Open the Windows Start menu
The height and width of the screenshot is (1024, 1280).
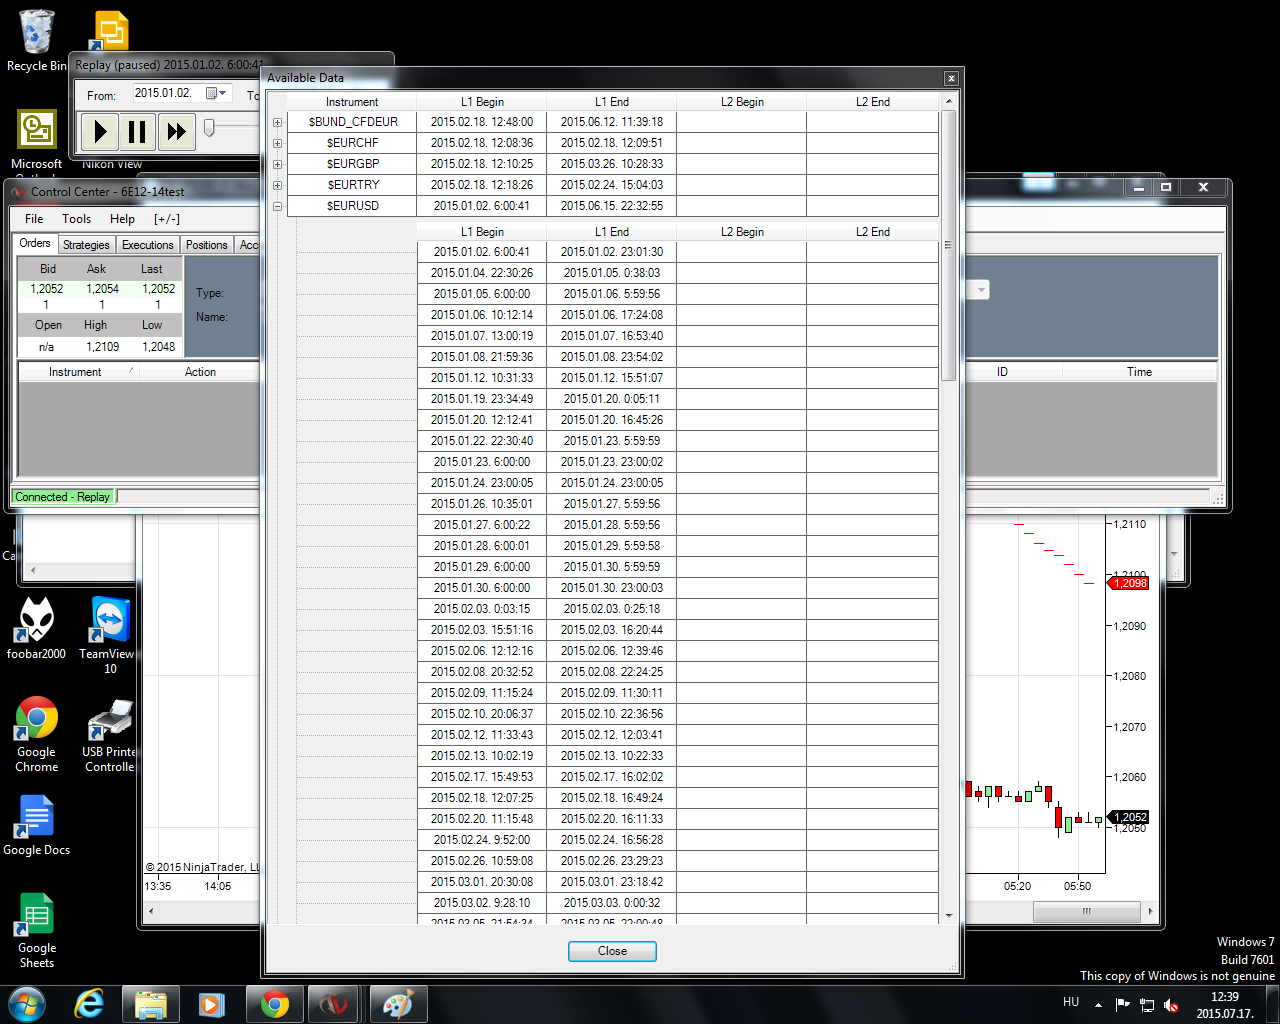27,1004
